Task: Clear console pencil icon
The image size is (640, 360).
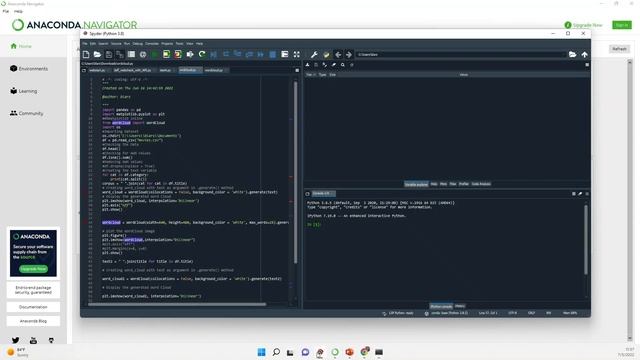Action: click(580, 193)
